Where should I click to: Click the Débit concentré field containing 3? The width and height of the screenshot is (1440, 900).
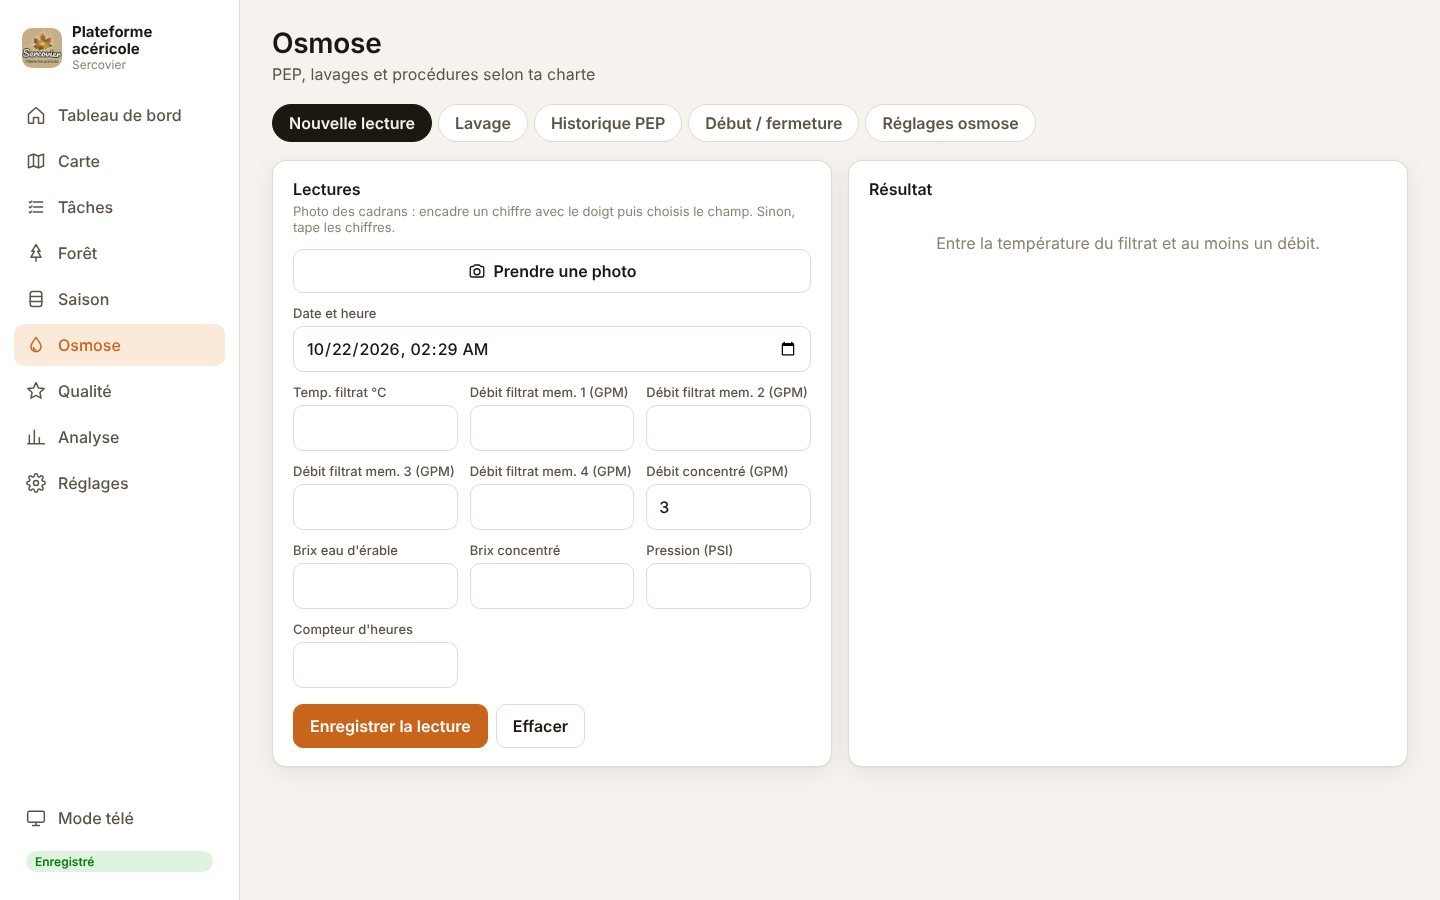pyautogui.click(x=728, y=507)
